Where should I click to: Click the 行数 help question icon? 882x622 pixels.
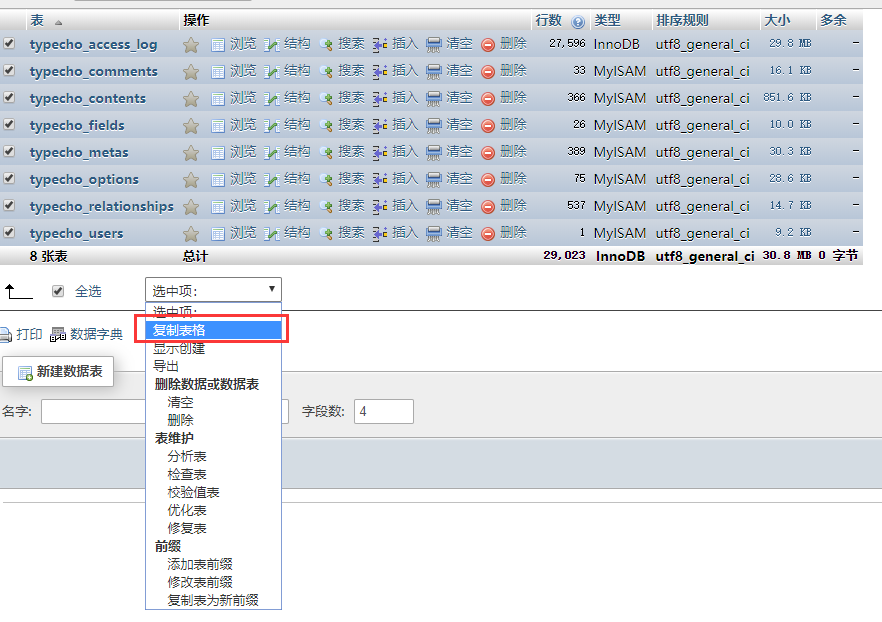click(578, 22)
